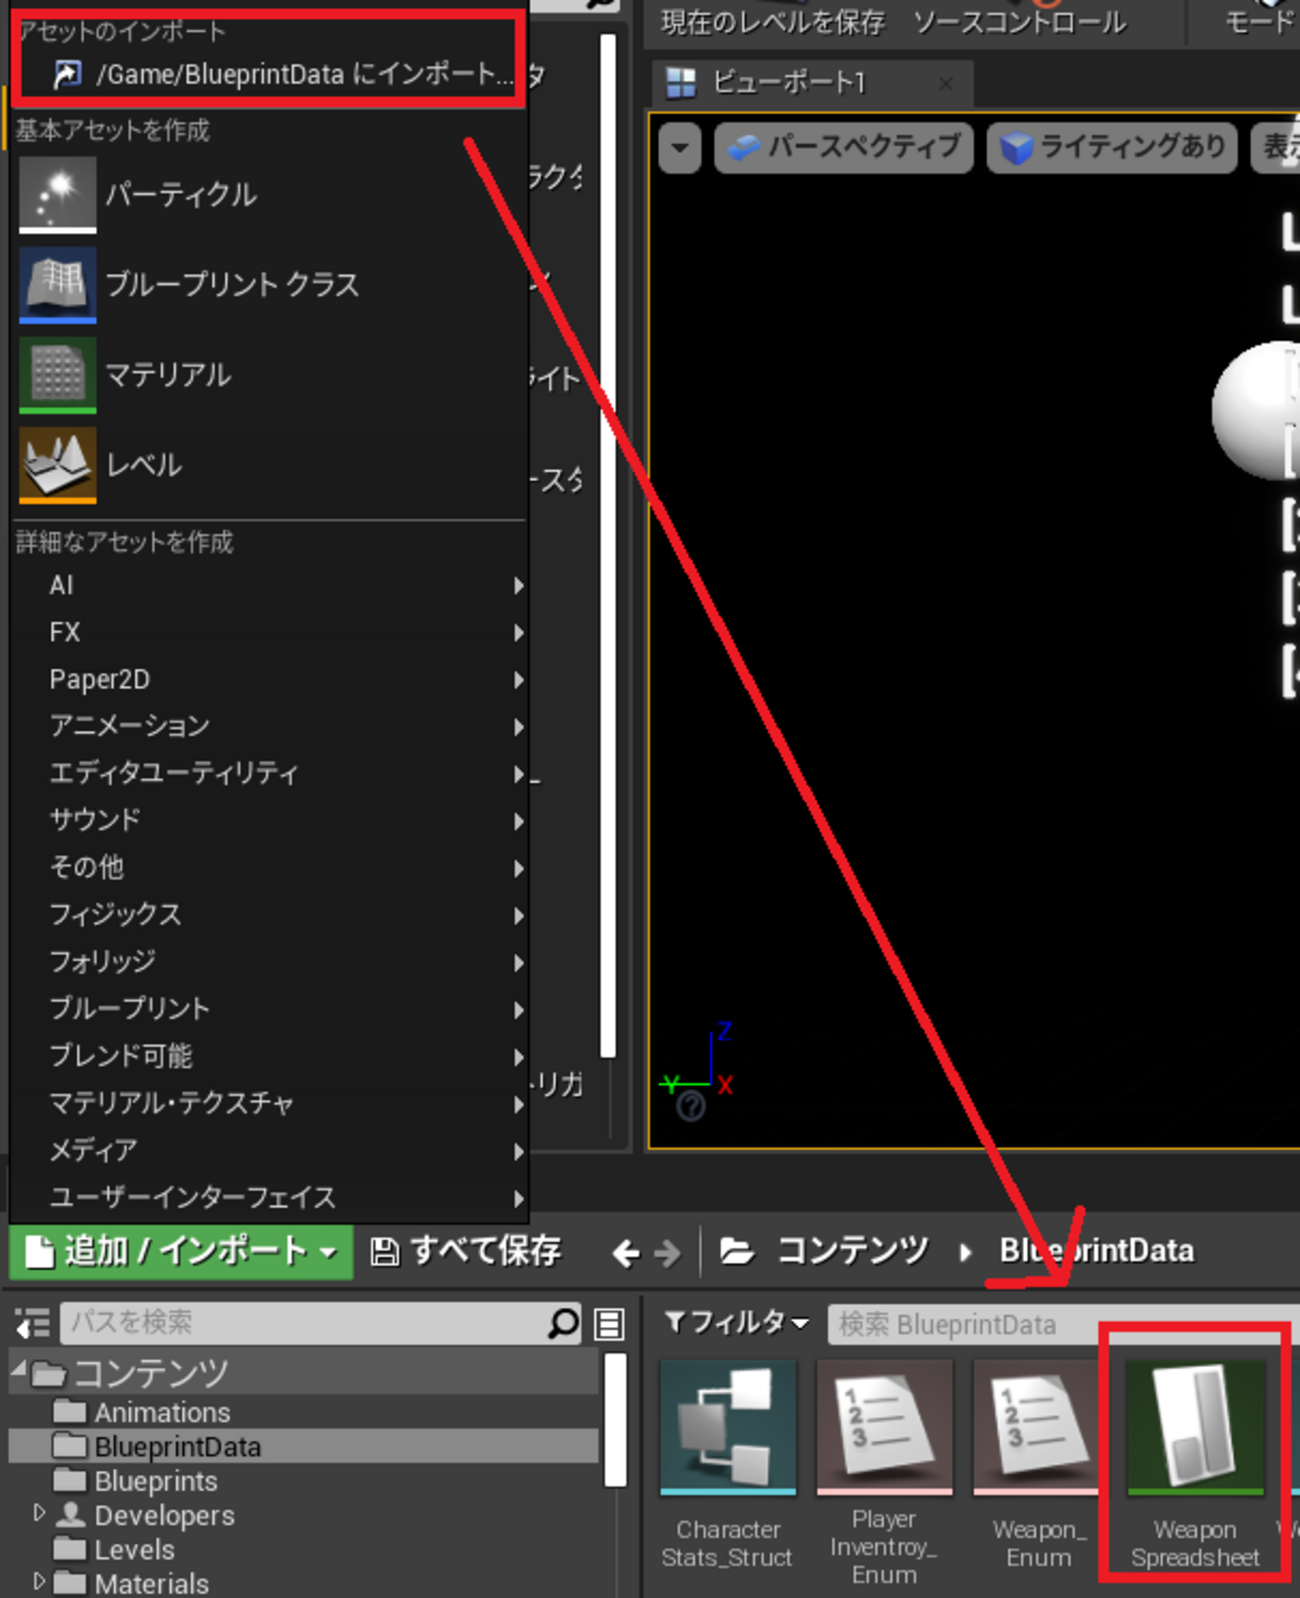Click the material grid icon
Viewport: 1300px width, 1598px height.
click(x=58, y=375)
